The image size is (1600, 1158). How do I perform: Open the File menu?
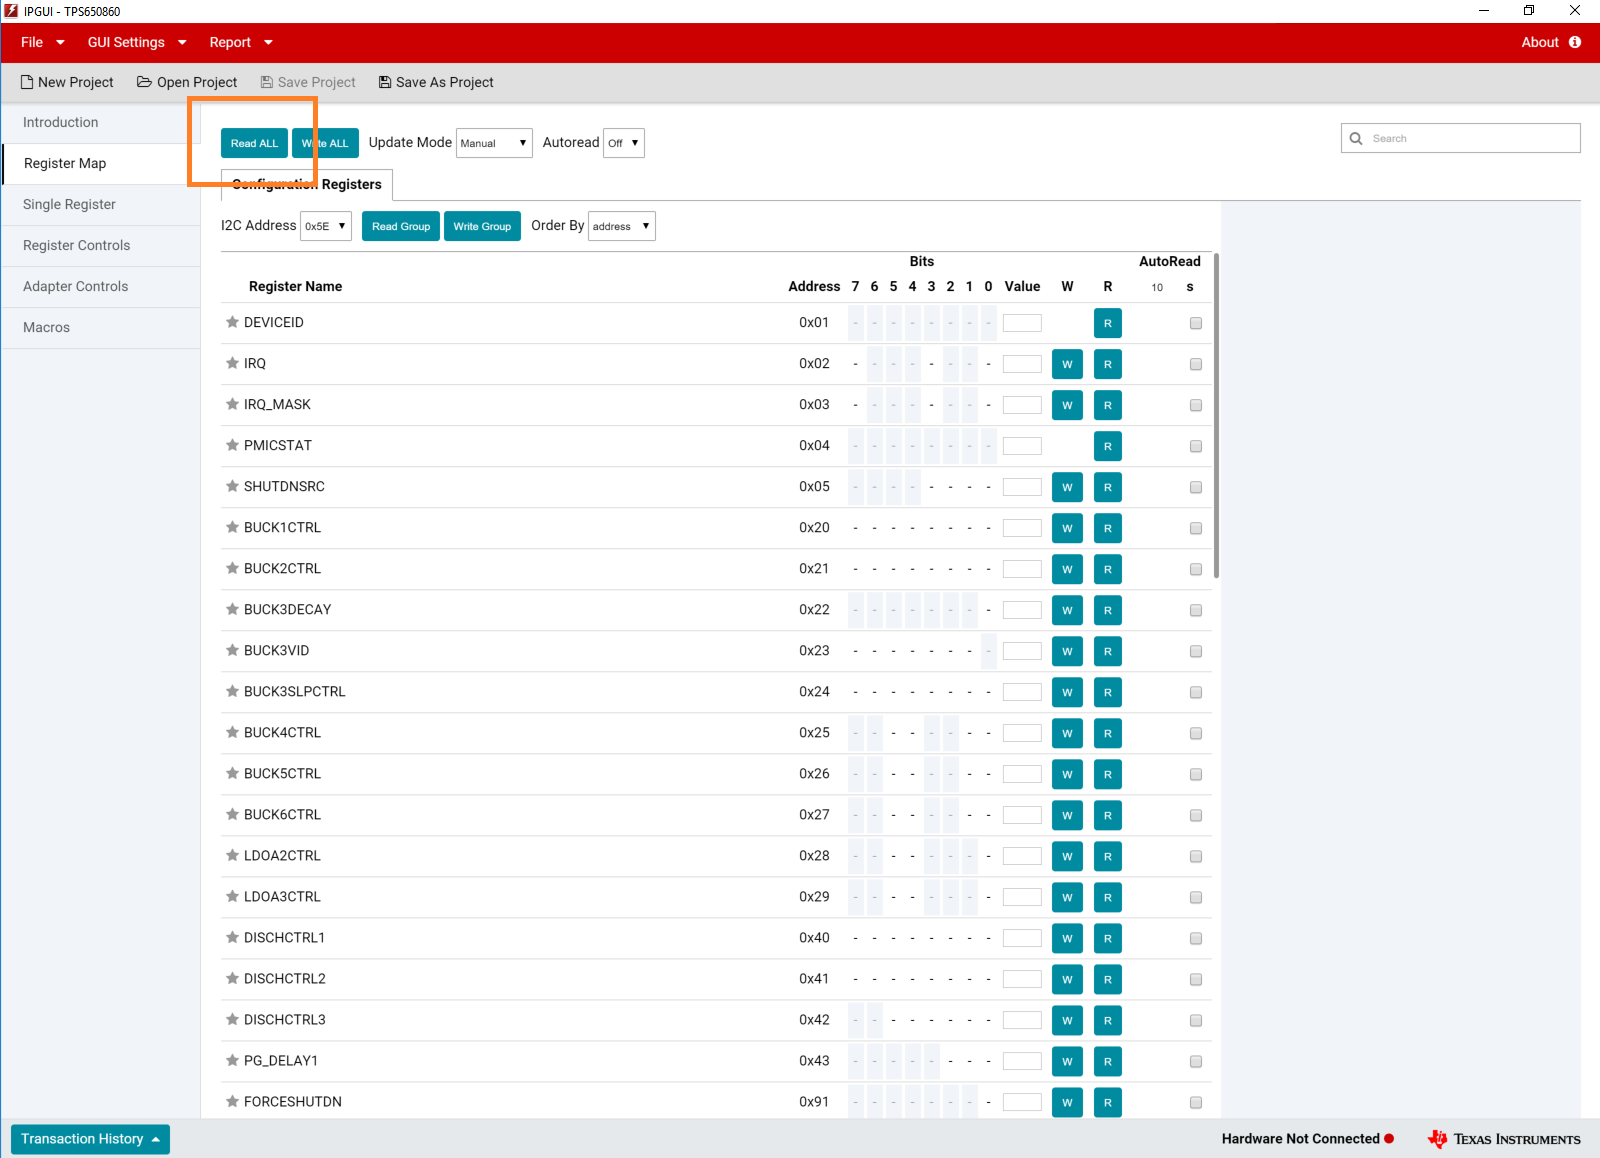[x=42, y=42]
